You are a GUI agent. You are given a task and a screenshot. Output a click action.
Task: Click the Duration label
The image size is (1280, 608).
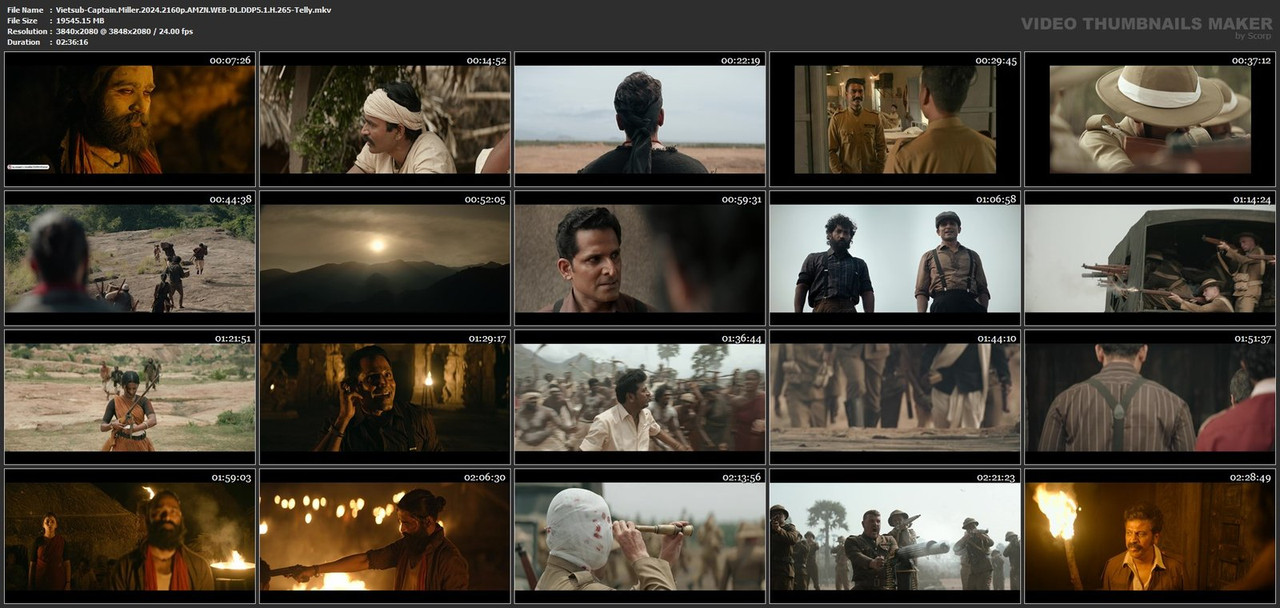[x=23, y=42]
